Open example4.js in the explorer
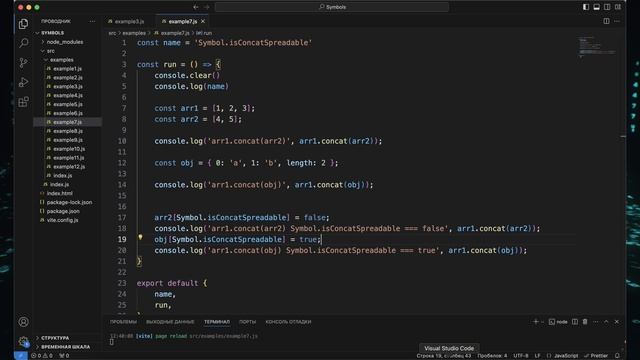640x360 pixels. pos(67,95)
